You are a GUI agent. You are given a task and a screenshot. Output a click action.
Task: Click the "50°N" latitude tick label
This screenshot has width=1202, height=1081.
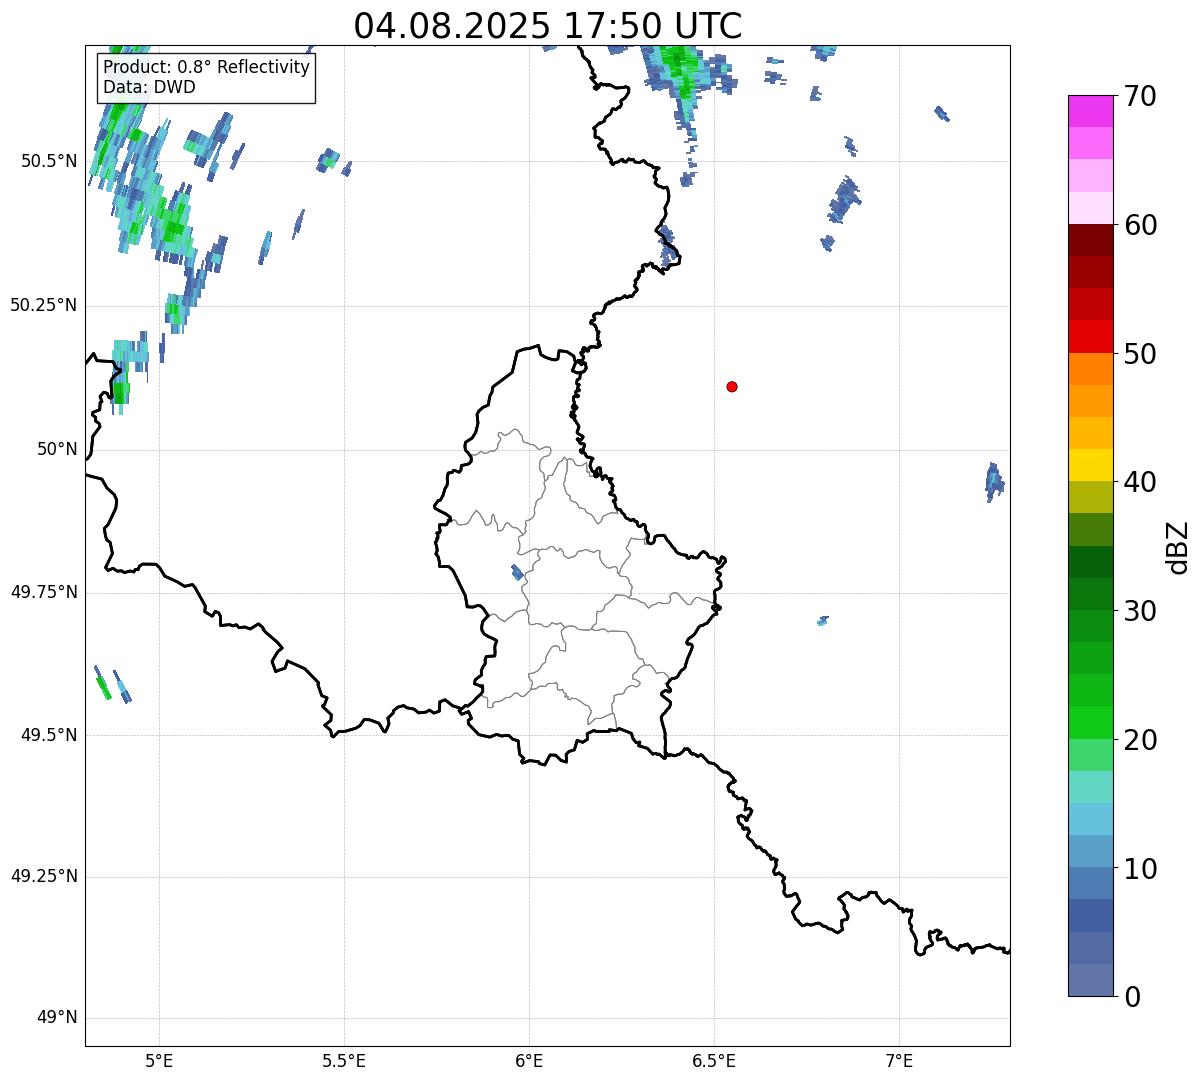(x=57, y=449)
